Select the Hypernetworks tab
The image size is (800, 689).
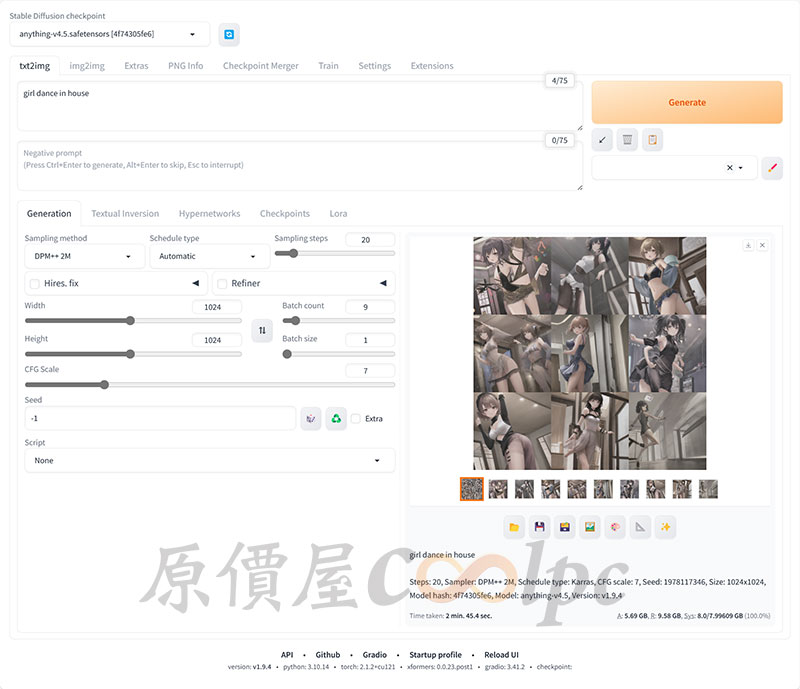tap(209, 213)
